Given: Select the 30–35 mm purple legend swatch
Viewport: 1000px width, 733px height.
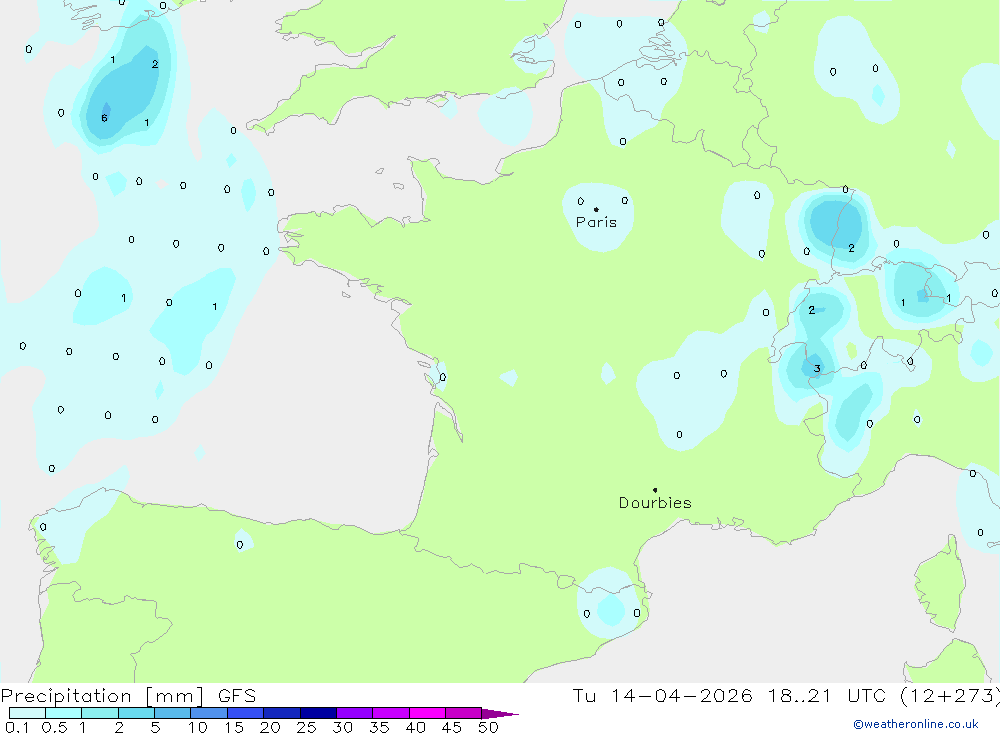Looking at the screenshot, I should point(354,713).
